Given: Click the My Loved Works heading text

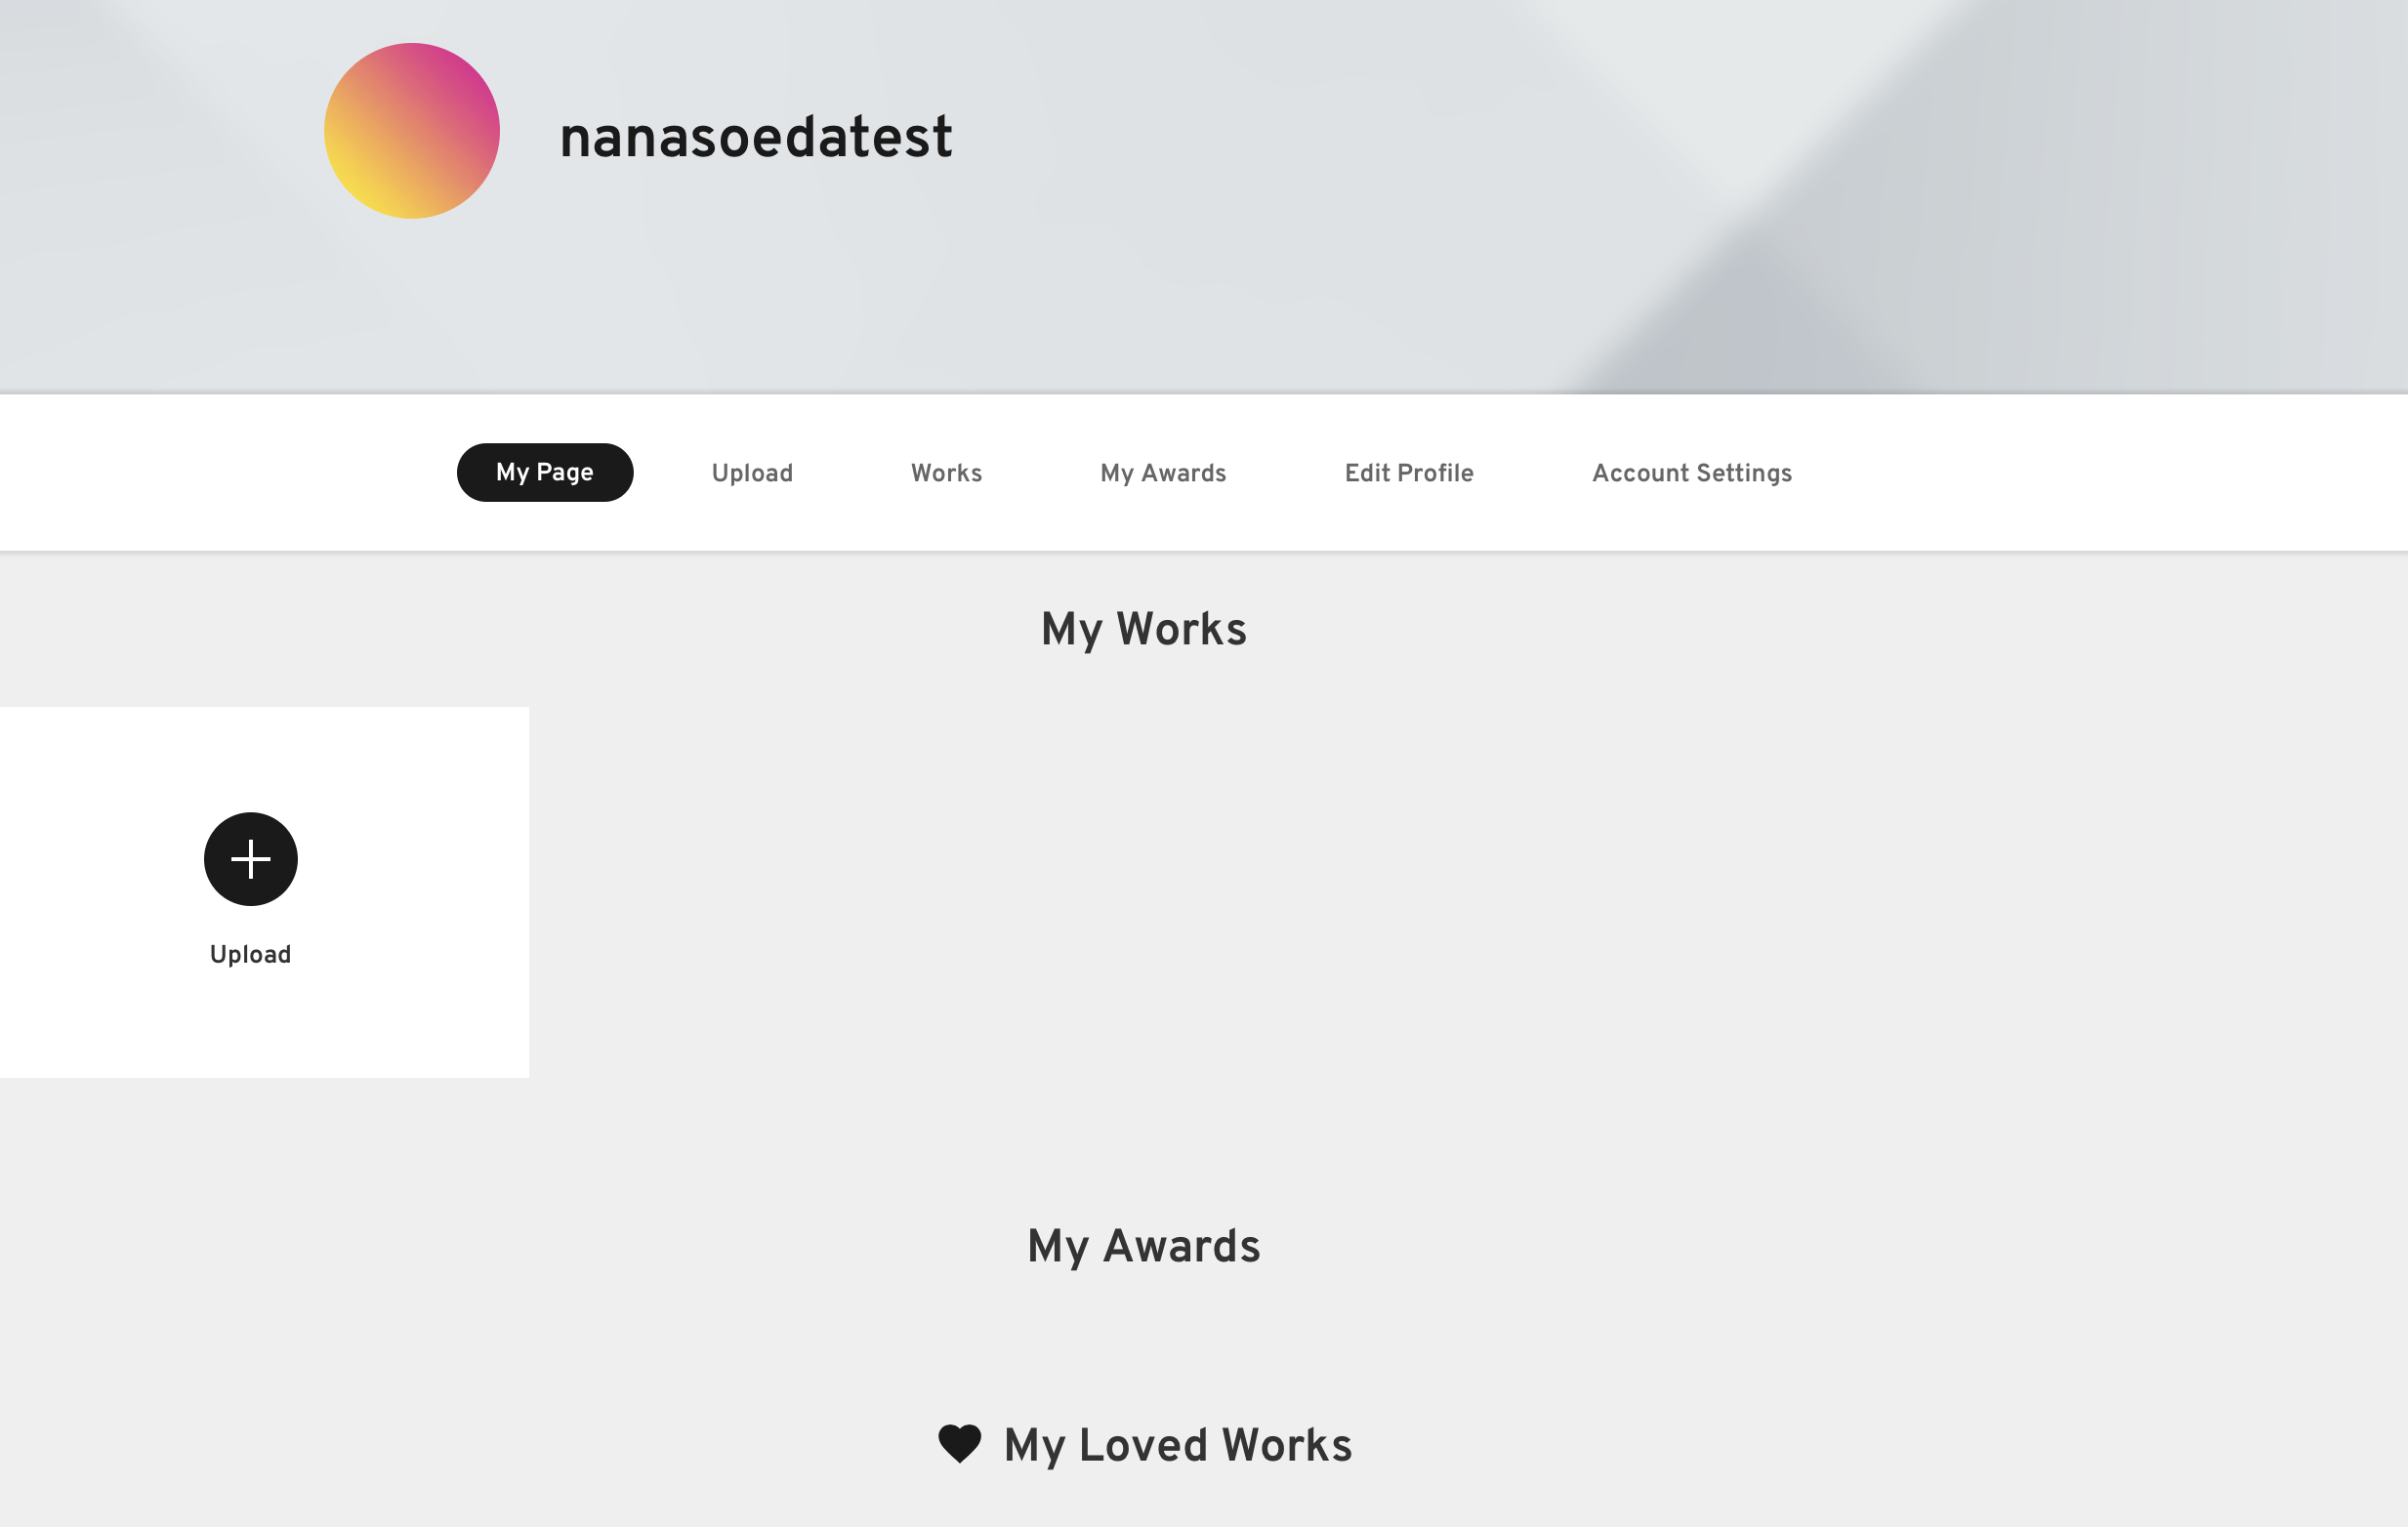Looking at the screenshot, I should (x=1178, y=1445).
